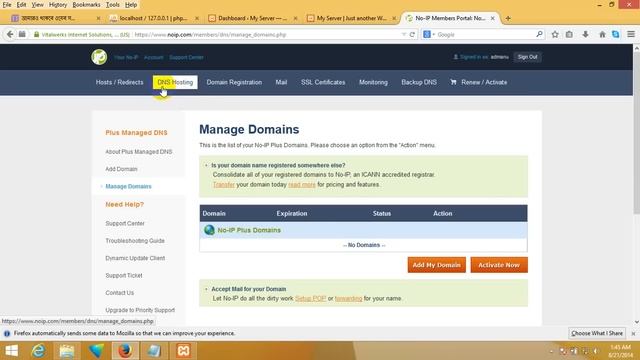
Task: Click the Transfer your domain link
Action: 224,184
